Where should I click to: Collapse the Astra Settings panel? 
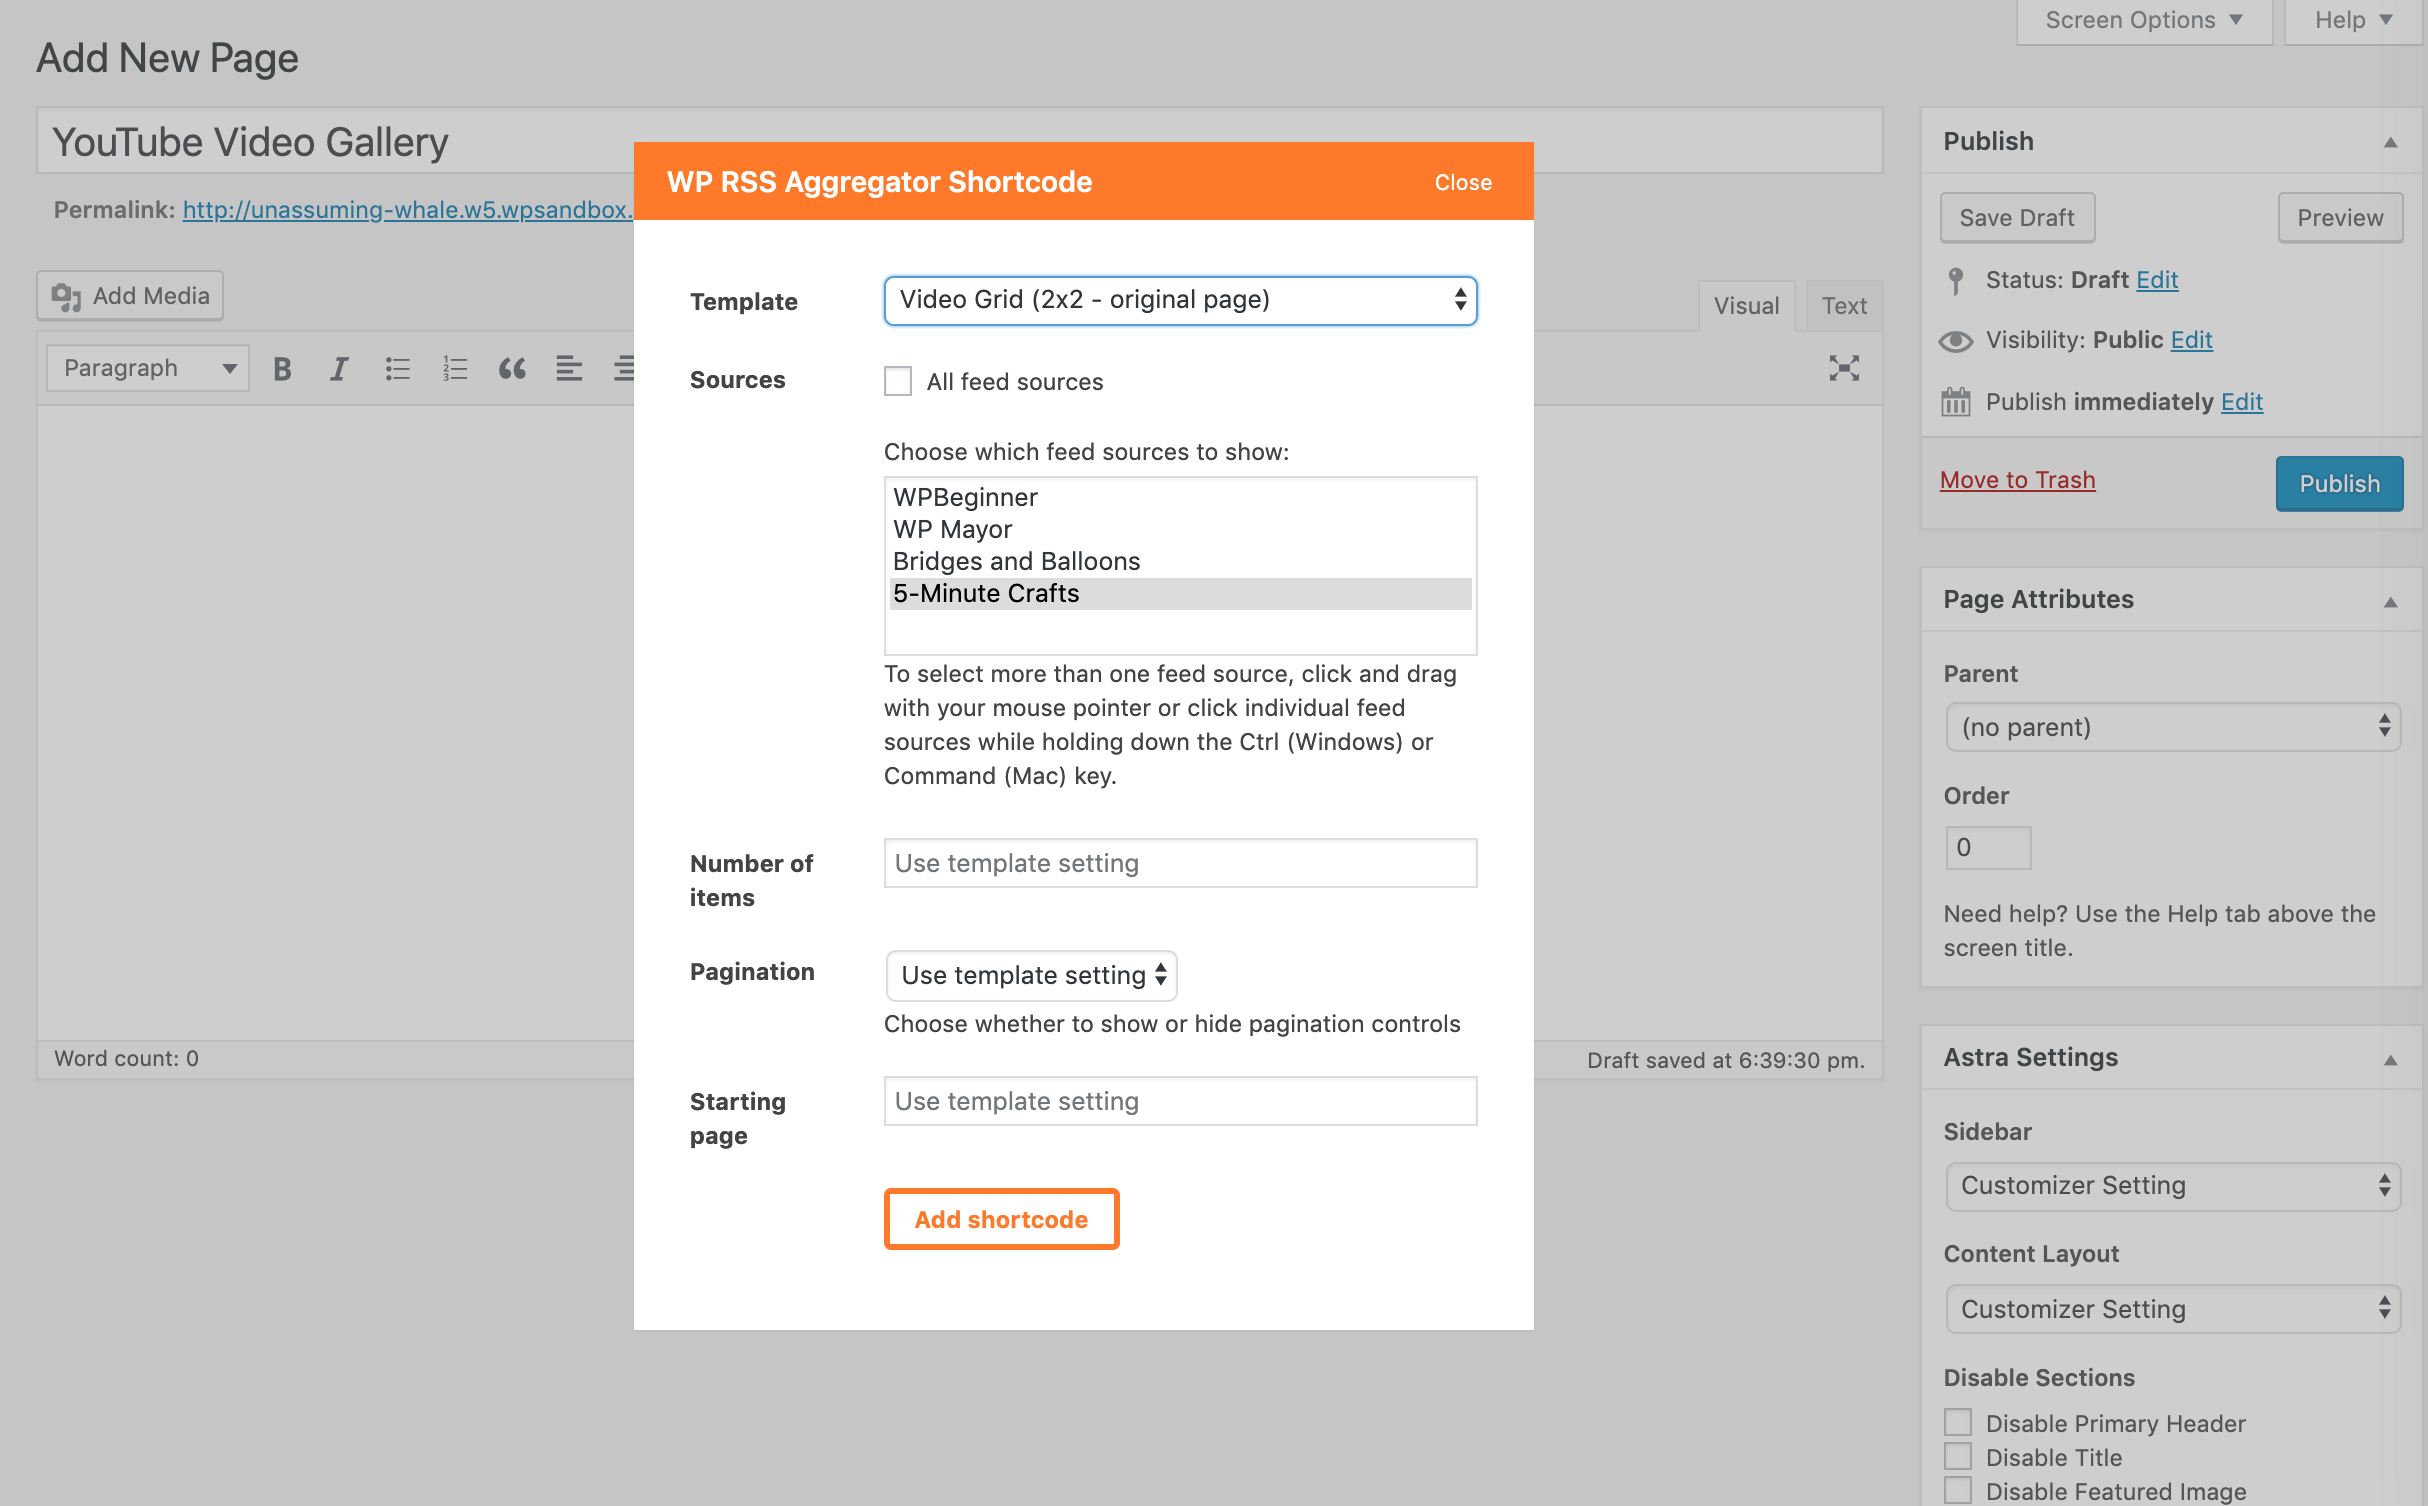(x=2391, y=1059)
